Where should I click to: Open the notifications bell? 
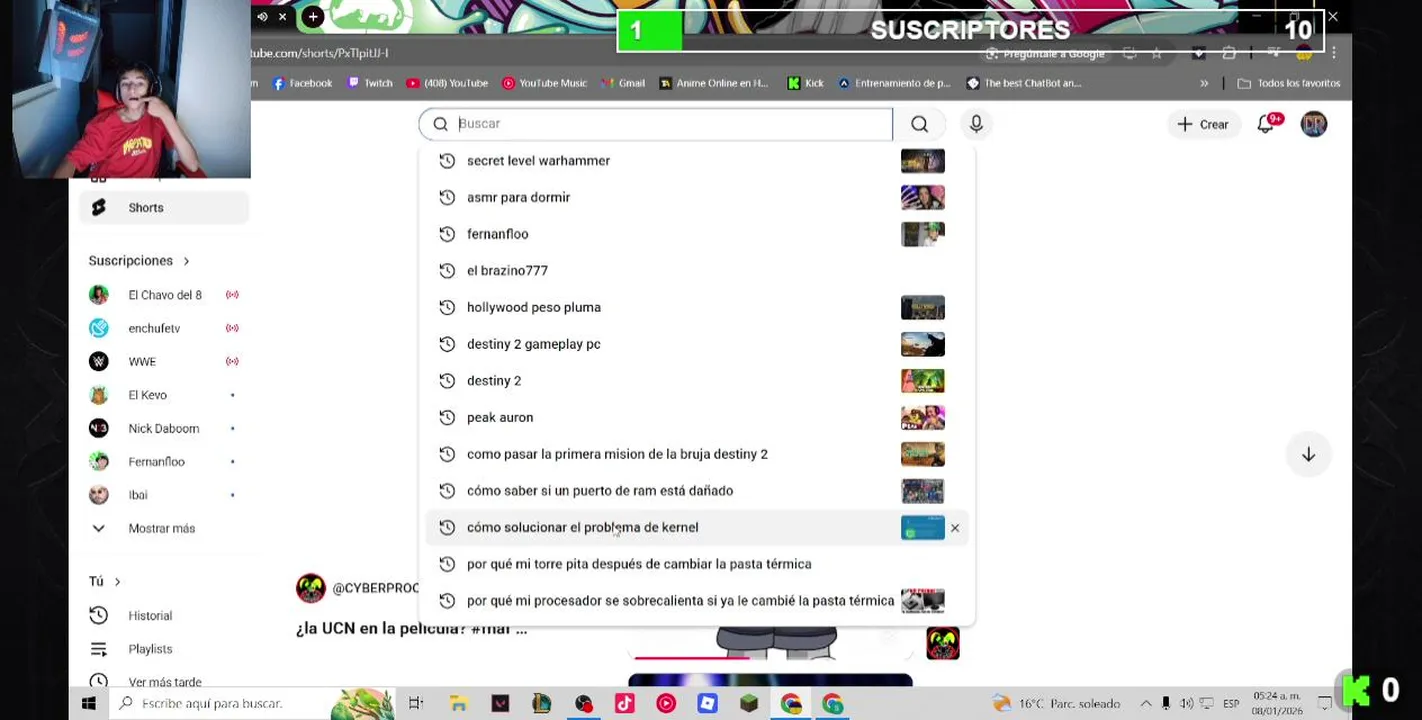click(1267, 124)
